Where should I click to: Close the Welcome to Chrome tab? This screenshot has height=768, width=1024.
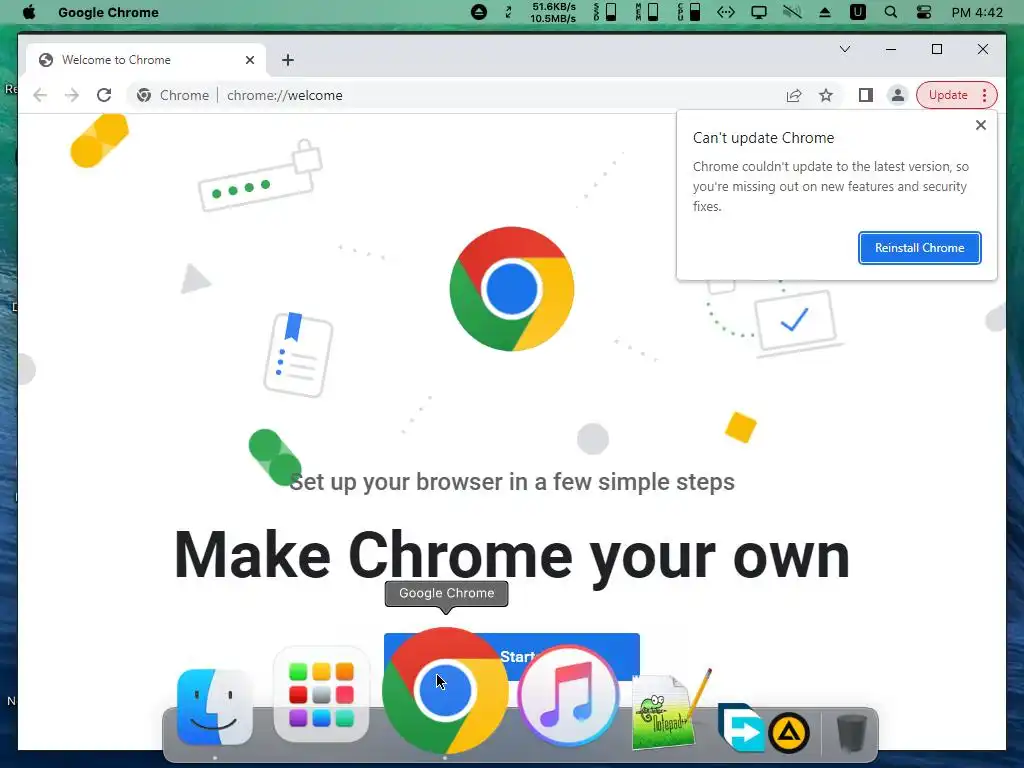(x=249, y=60)
